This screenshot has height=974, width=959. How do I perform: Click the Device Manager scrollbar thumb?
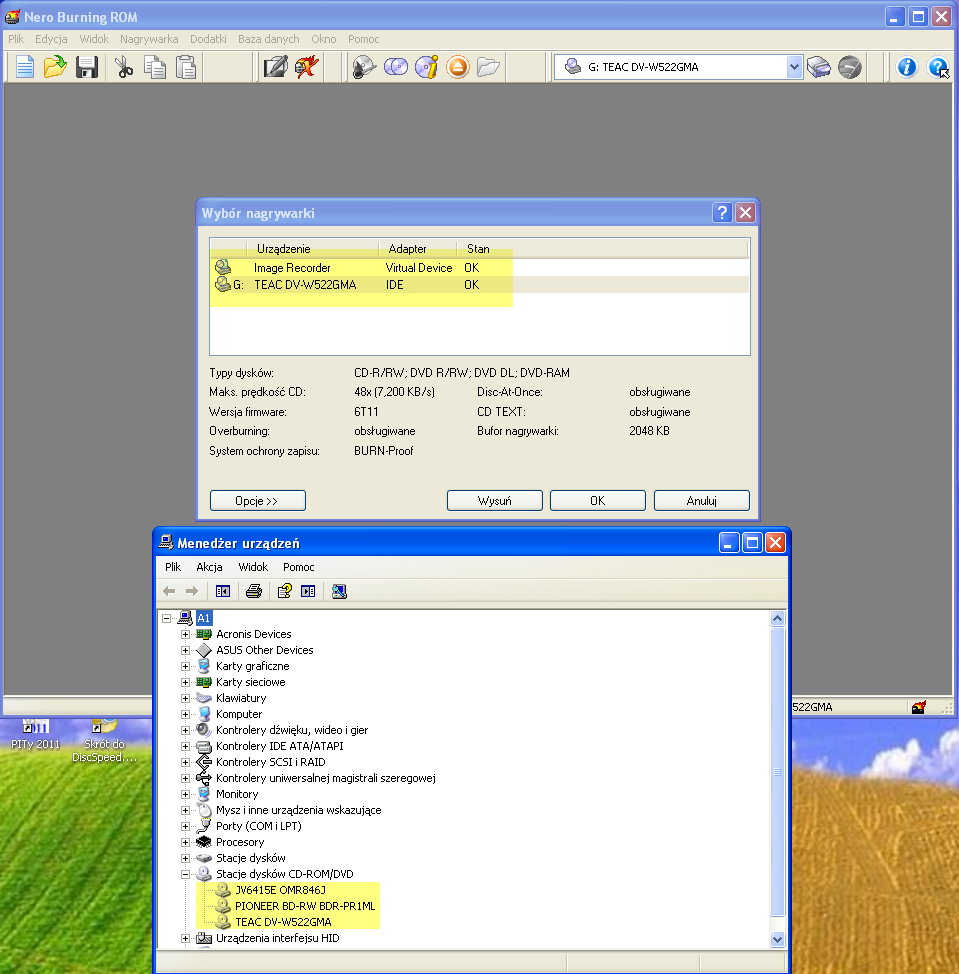pyautogui.click(x=778, y=771)
